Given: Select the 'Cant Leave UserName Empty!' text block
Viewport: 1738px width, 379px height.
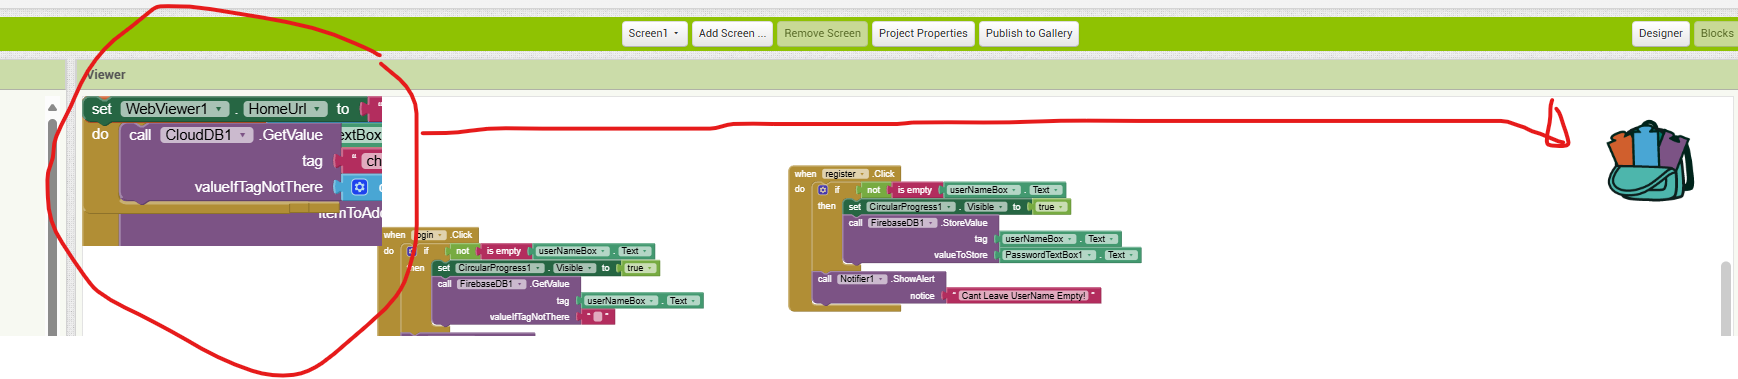Looking at the screenshot, I should point(1023,296).
